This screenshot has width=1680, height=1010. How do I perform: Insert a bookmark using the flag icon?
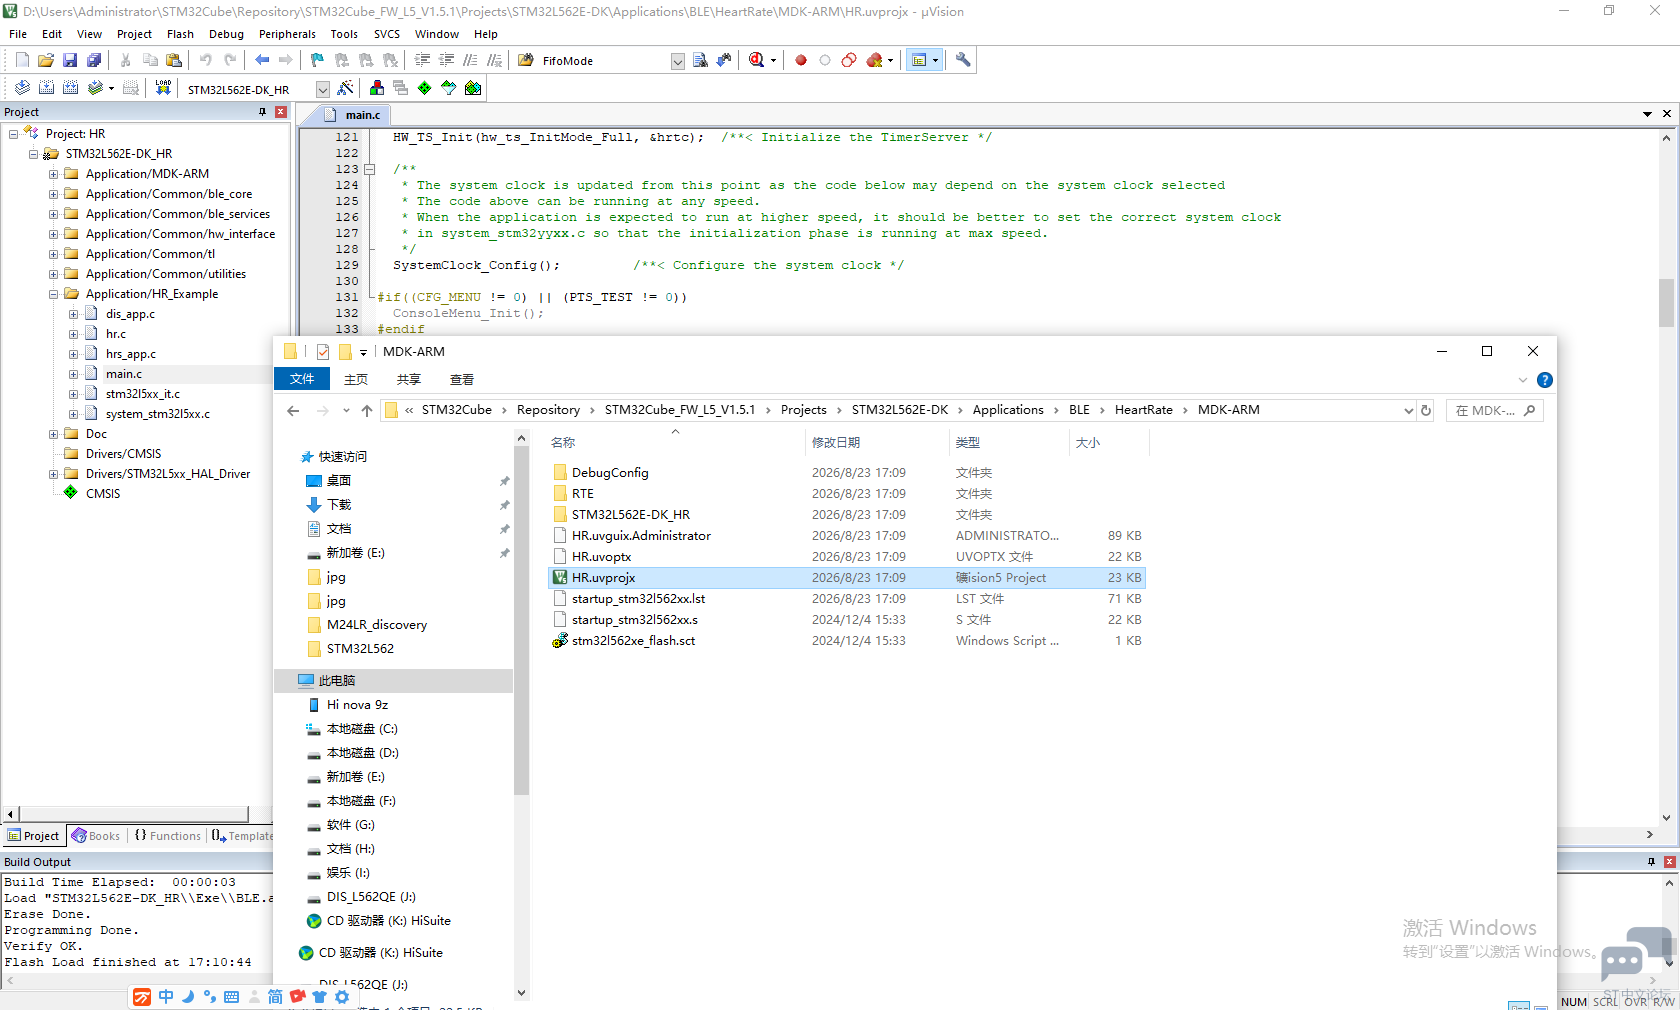317,60
